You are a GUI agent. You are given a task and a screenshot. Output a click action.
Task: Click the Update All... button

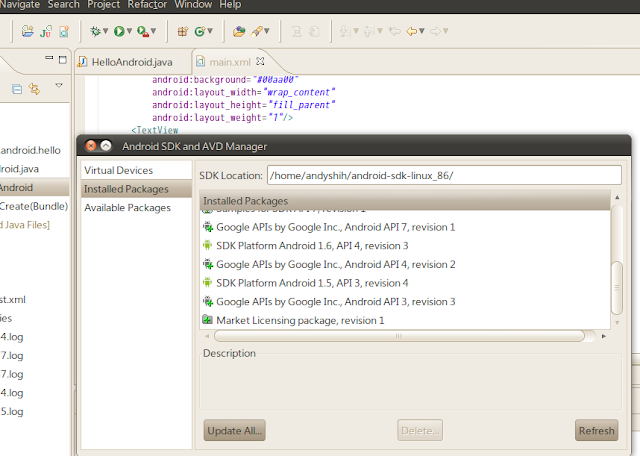[234, 430]
